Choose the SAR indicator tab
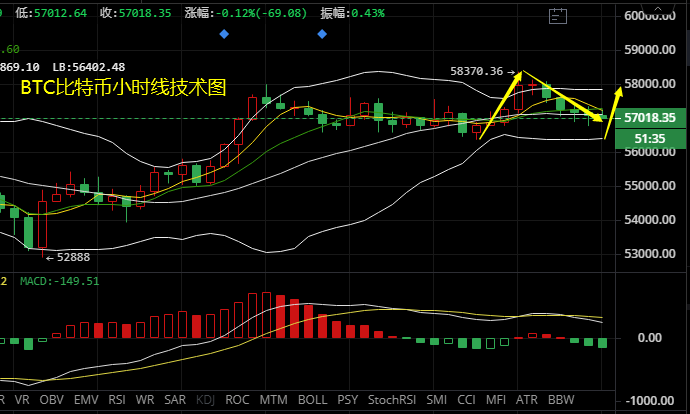The height and width of the screenshot is (414, 690). coord(175,399)
